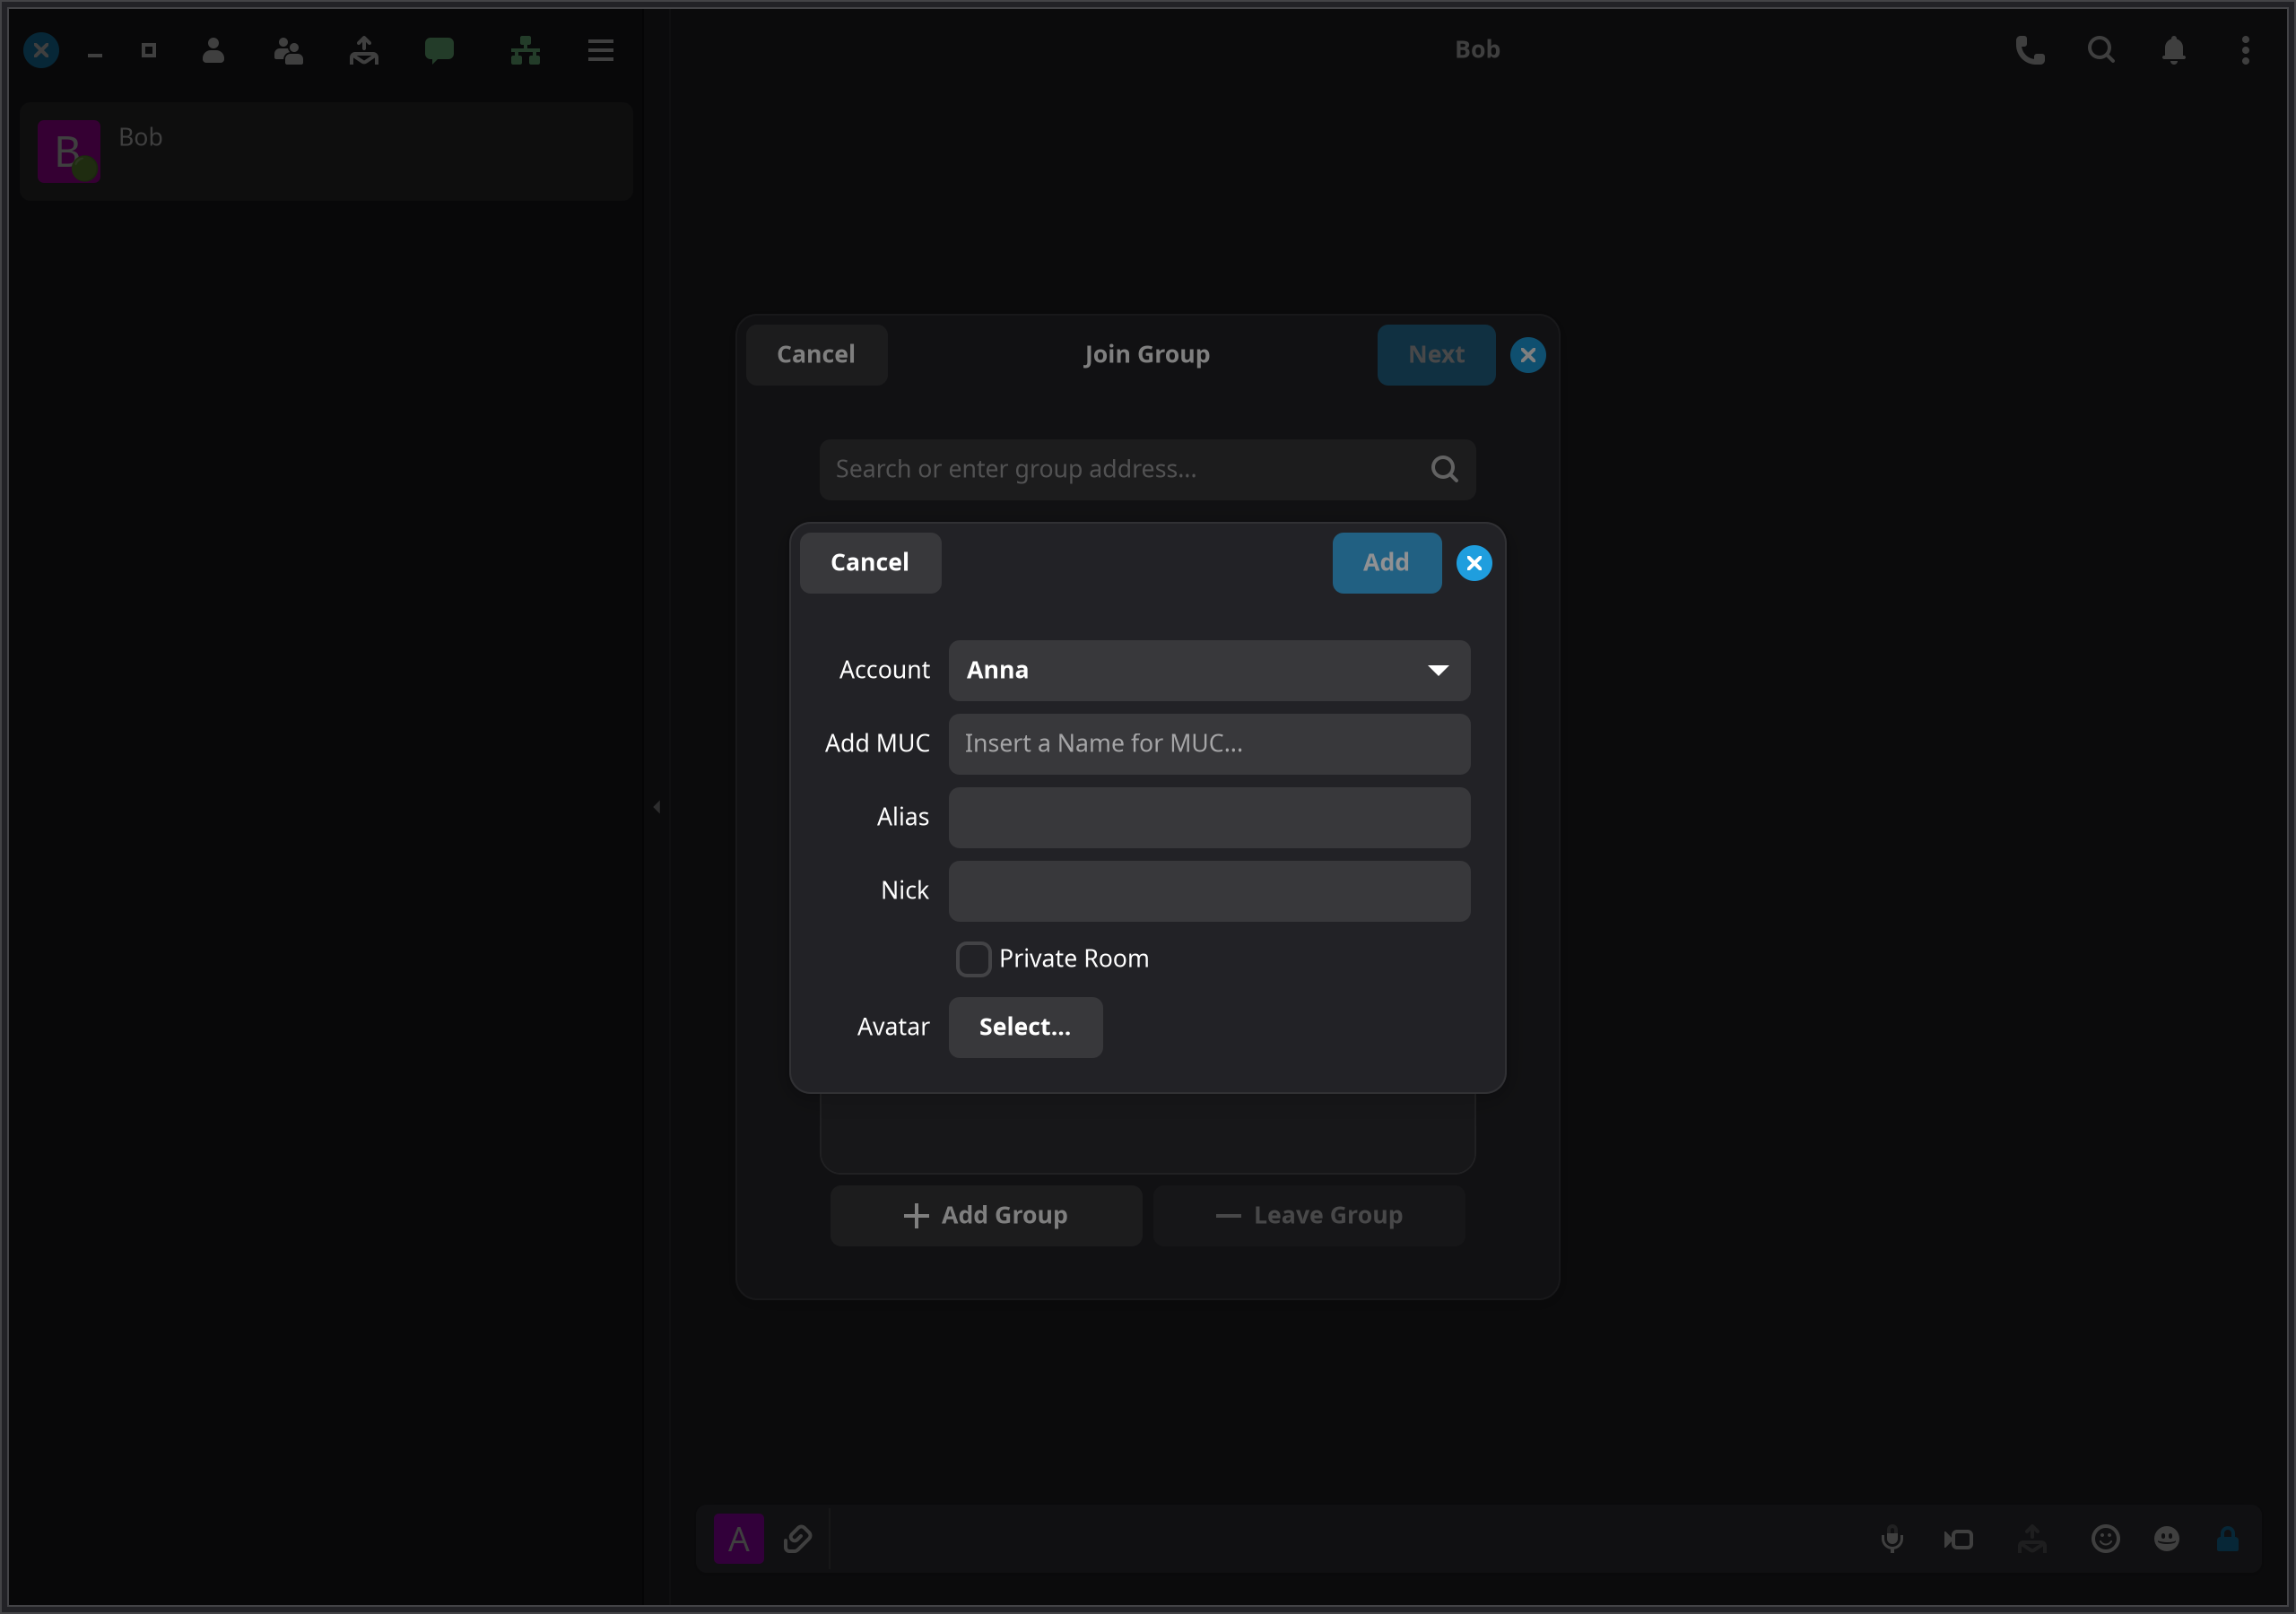The height and width of the screenshot is (1614, 2296).
Task: Click the search icon in group address field
Action: 1444,469
